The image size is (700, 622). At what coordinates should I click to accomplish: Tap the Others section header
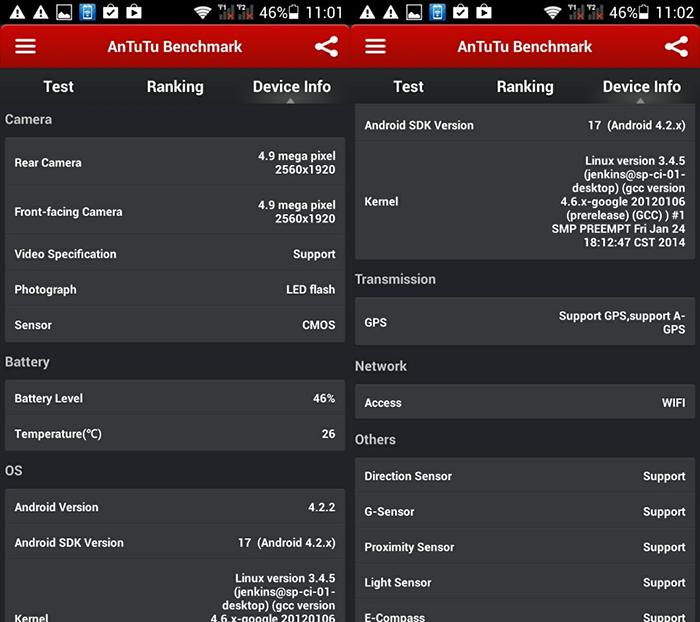click(x=375, y=439)
